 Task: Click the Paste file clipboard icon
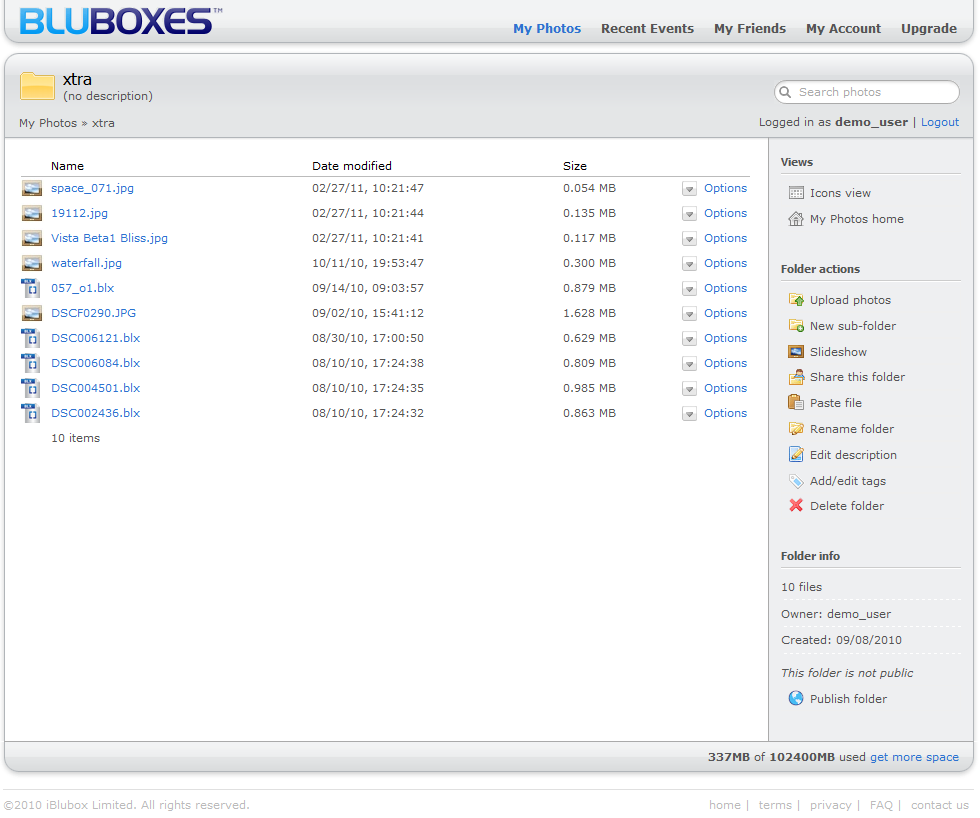pyautogui.click(x=796, y=403)
